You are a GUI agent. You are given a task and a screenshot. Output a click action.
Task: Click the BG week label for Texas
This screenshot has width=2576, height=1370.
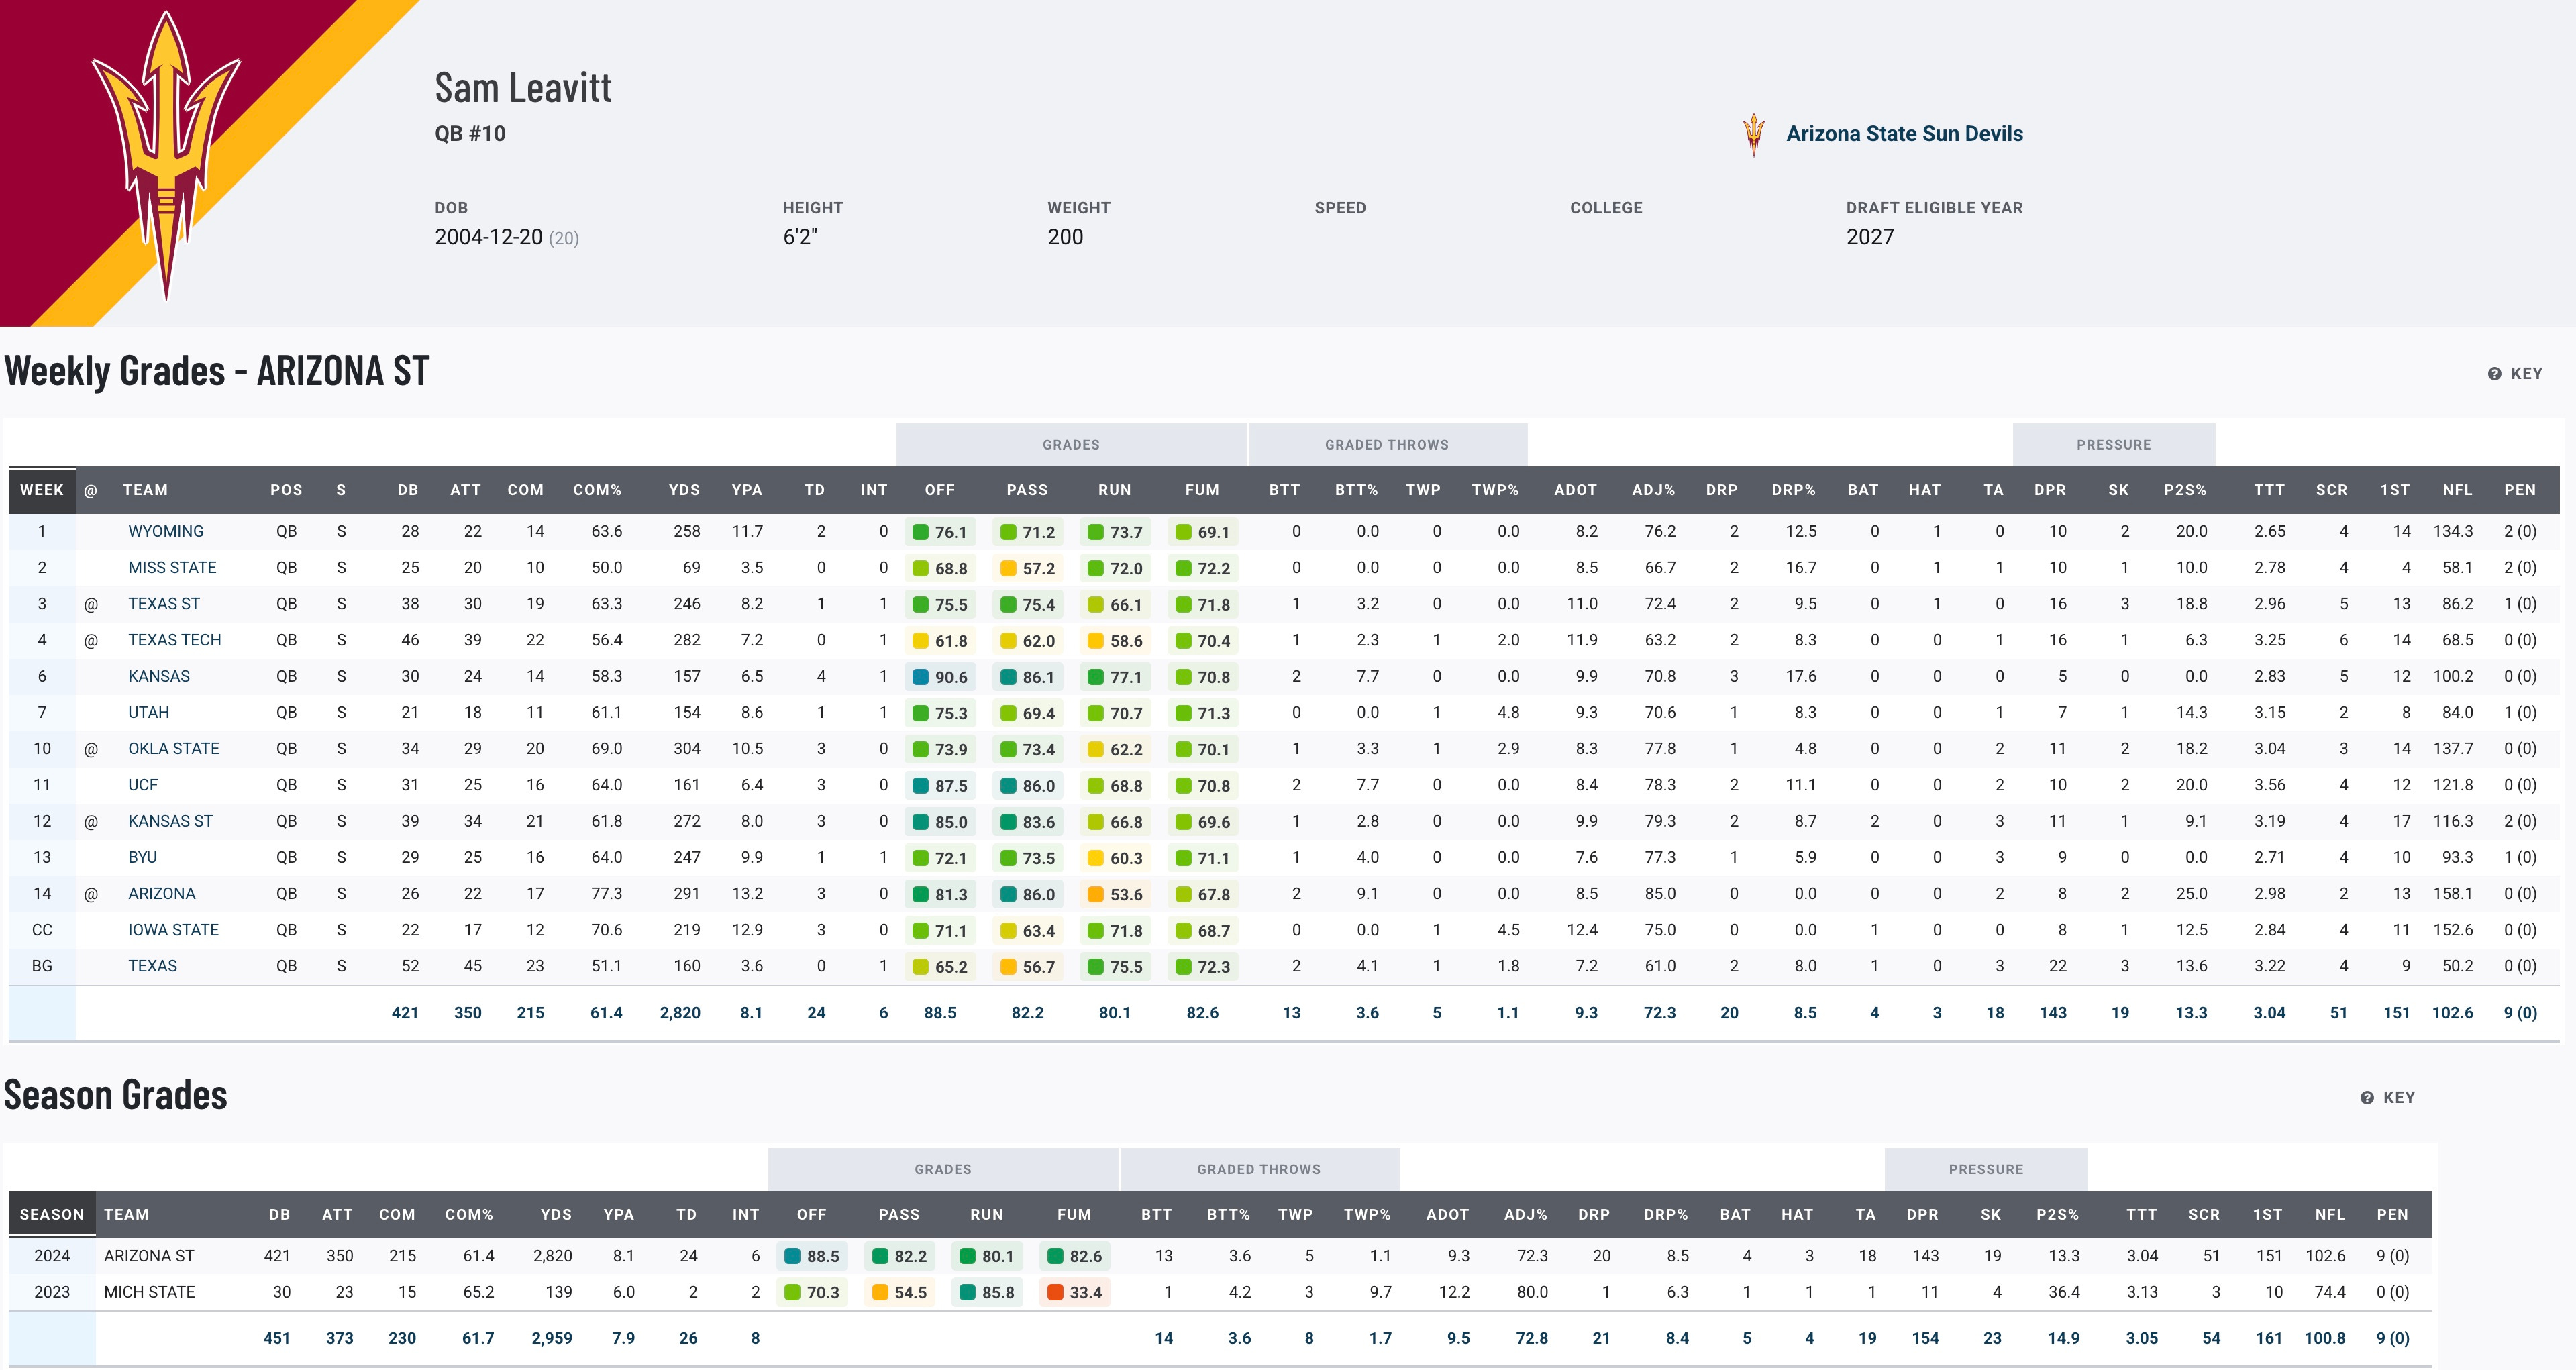pos(42,966)
